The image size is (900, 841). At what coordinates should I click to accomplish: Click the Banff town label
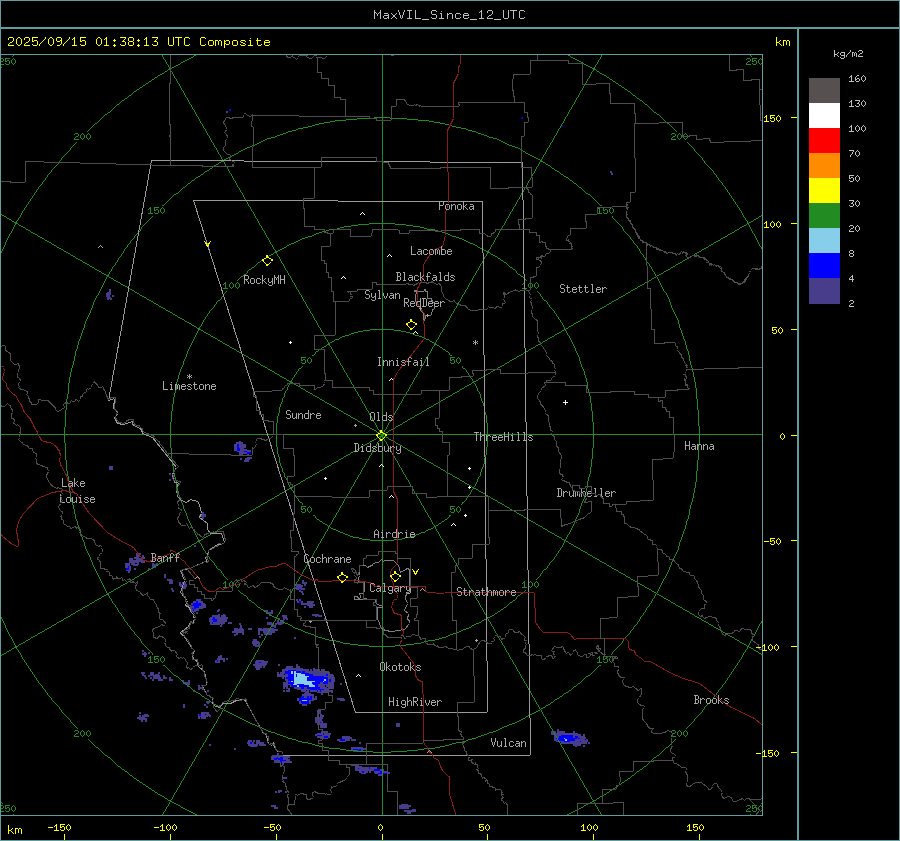165,557
